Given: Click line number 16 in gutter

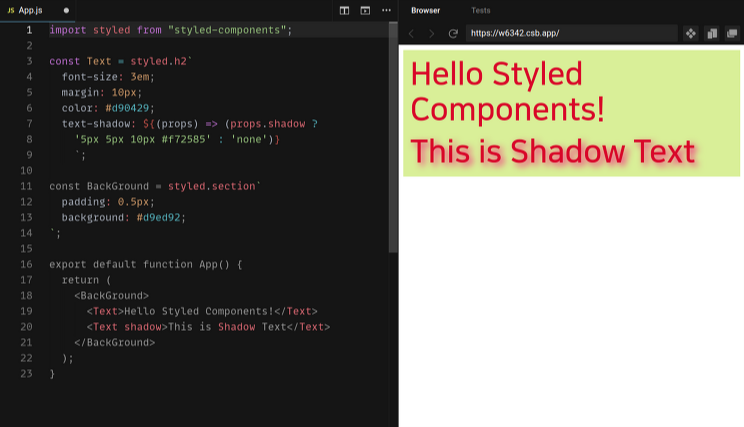Looking at the screenshot, I should (26, 264).
